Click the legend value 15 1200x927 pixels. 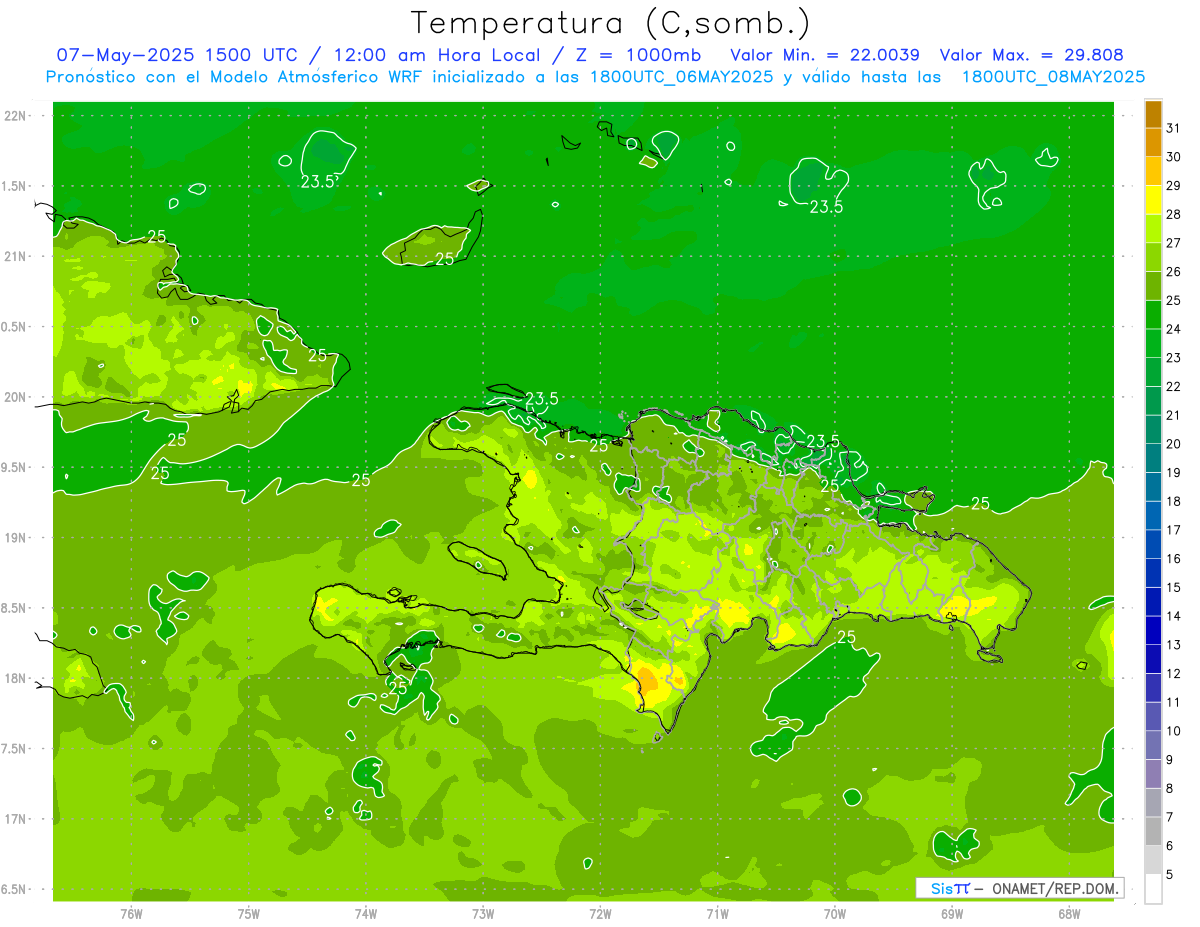point(1174,587)
